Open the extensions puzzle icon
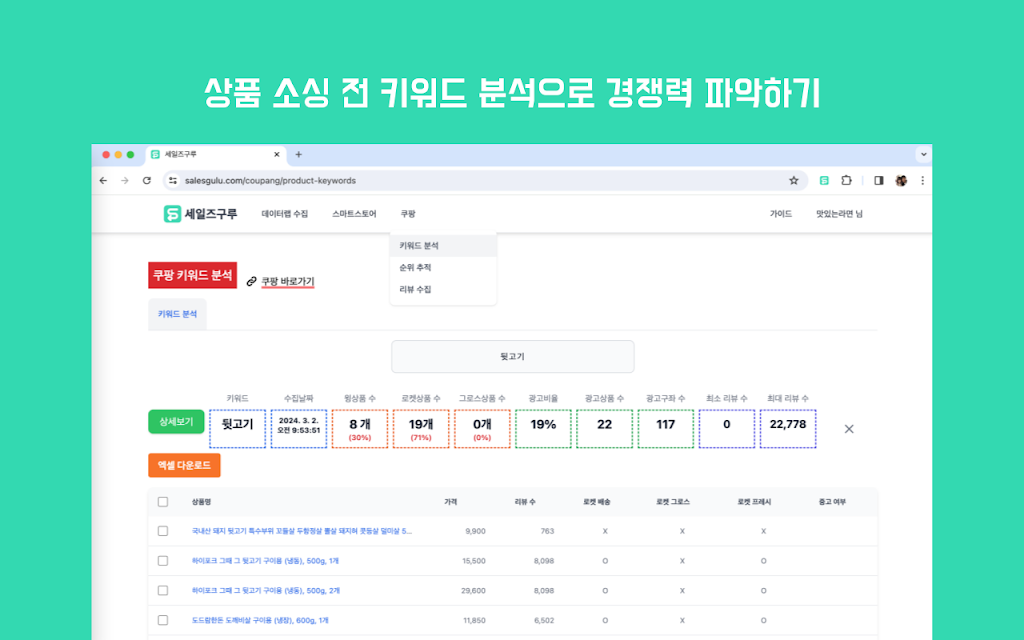 (846, 181)
